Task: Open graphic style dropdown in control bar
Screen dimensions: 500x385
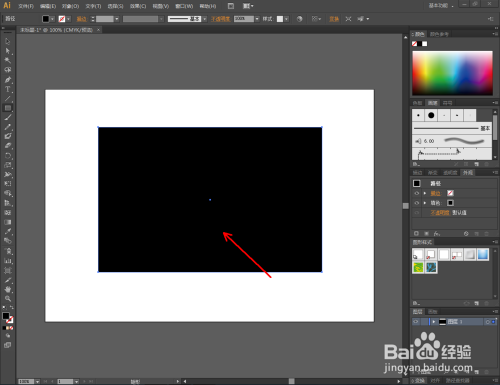Action: (x=286, y=19)
